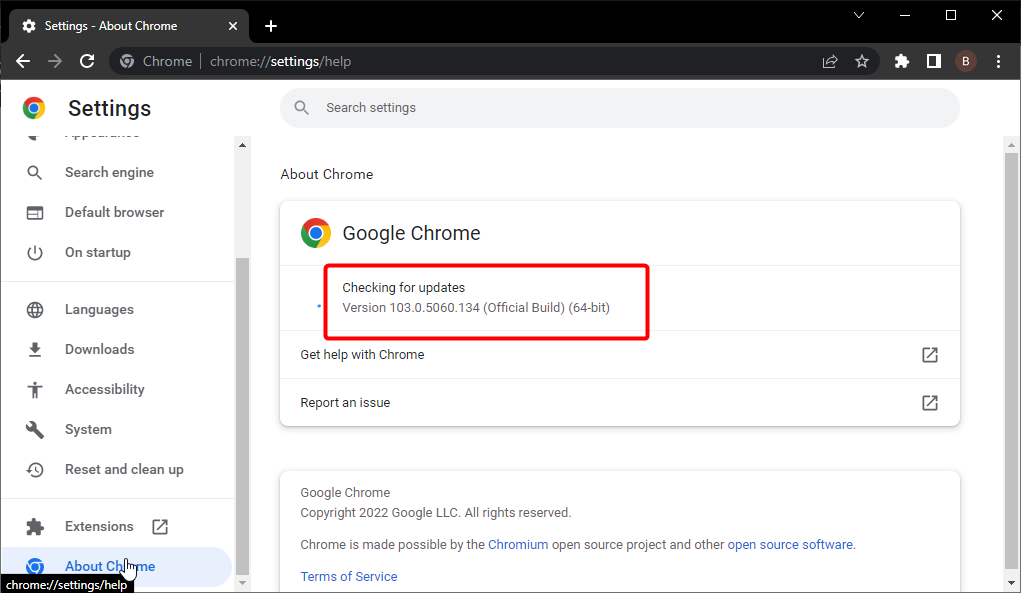This screenshot has width=1021, height=593.
Task: Click the address bar URL
Action: (x=280, y=61)
